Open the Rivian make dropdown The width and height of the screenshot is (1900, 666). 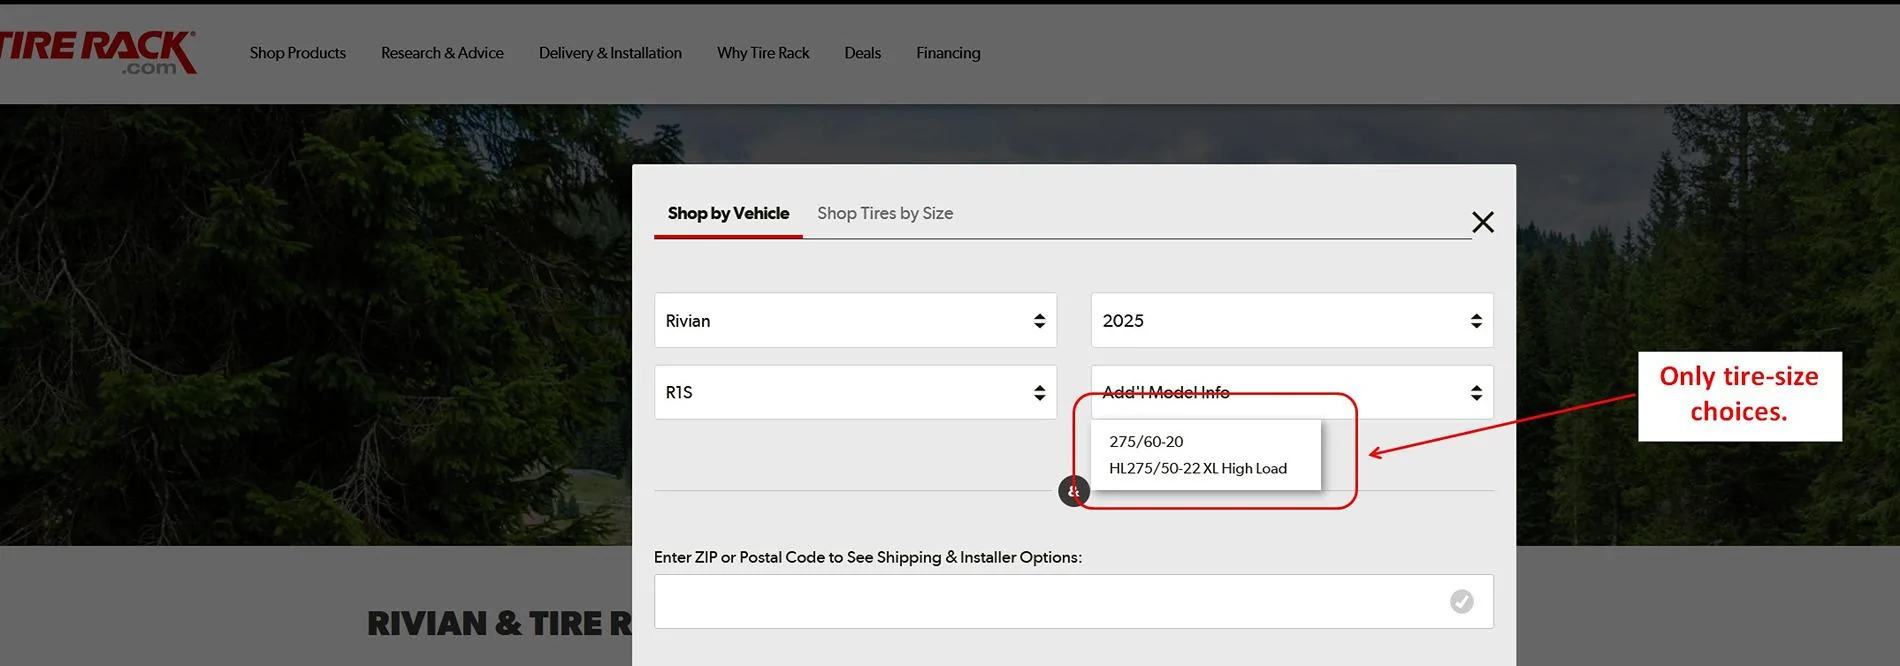855,320
